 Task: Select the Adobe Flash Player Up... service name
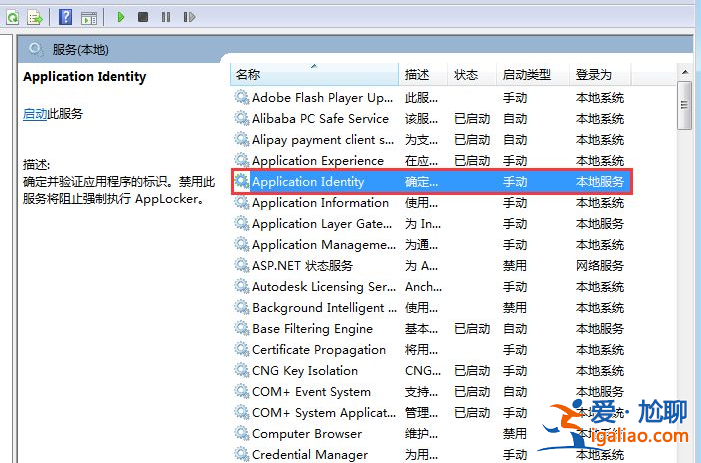pyautogui.click(x=322, y=97)
